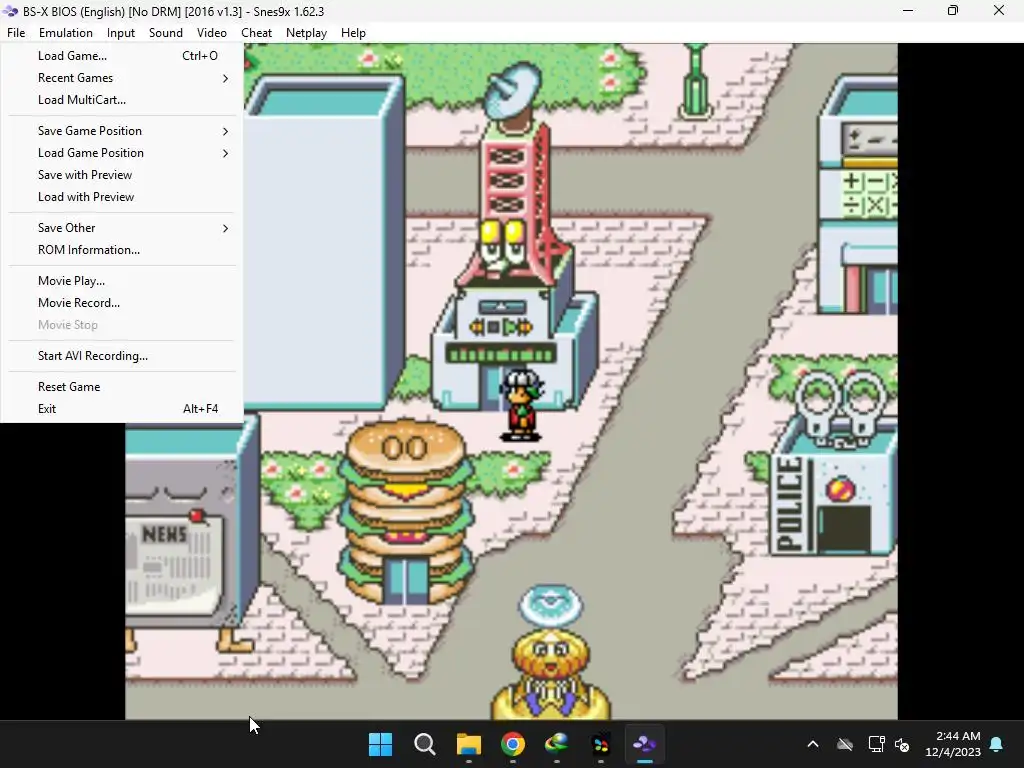This screenshot has width=1024, height=768.
Task: Open the notification bell icon
Action: coord(997,744)
